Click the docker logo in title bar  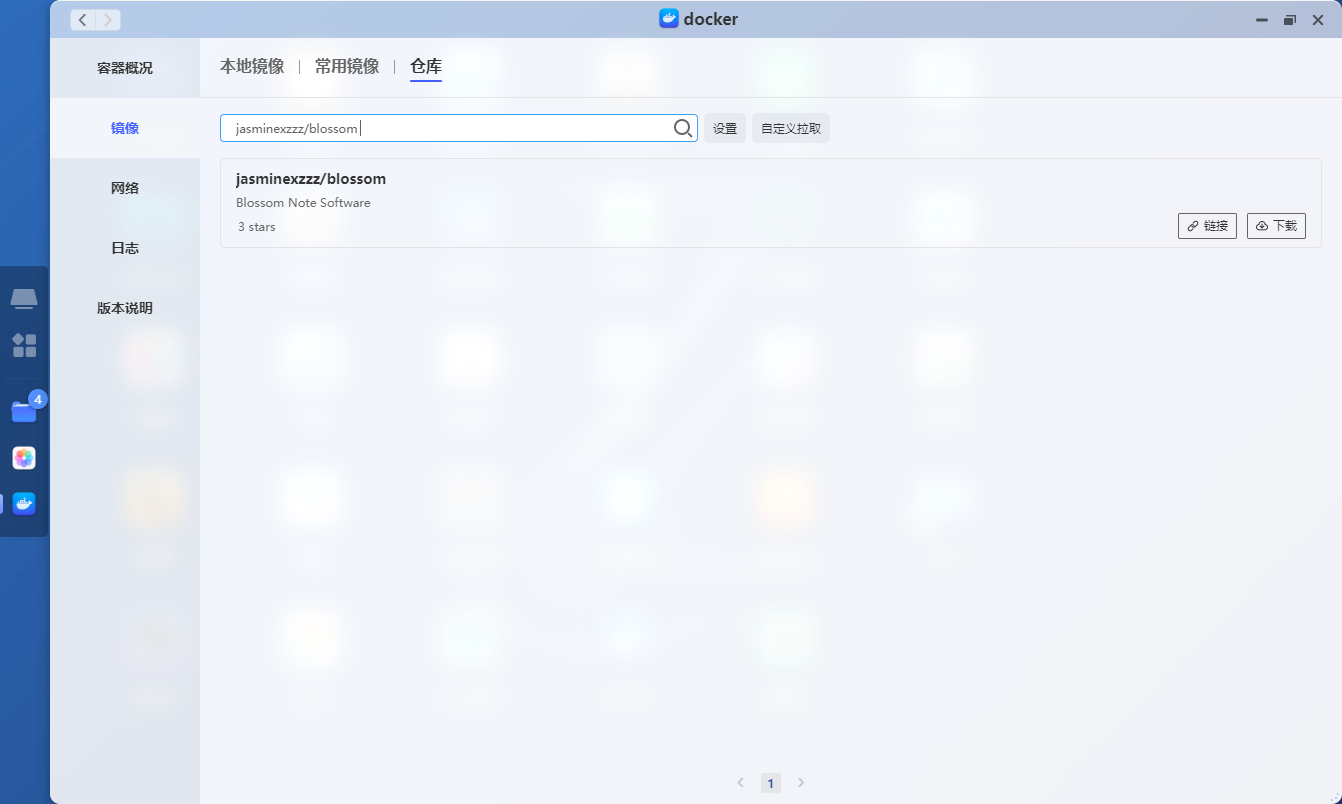pos(669,19)
